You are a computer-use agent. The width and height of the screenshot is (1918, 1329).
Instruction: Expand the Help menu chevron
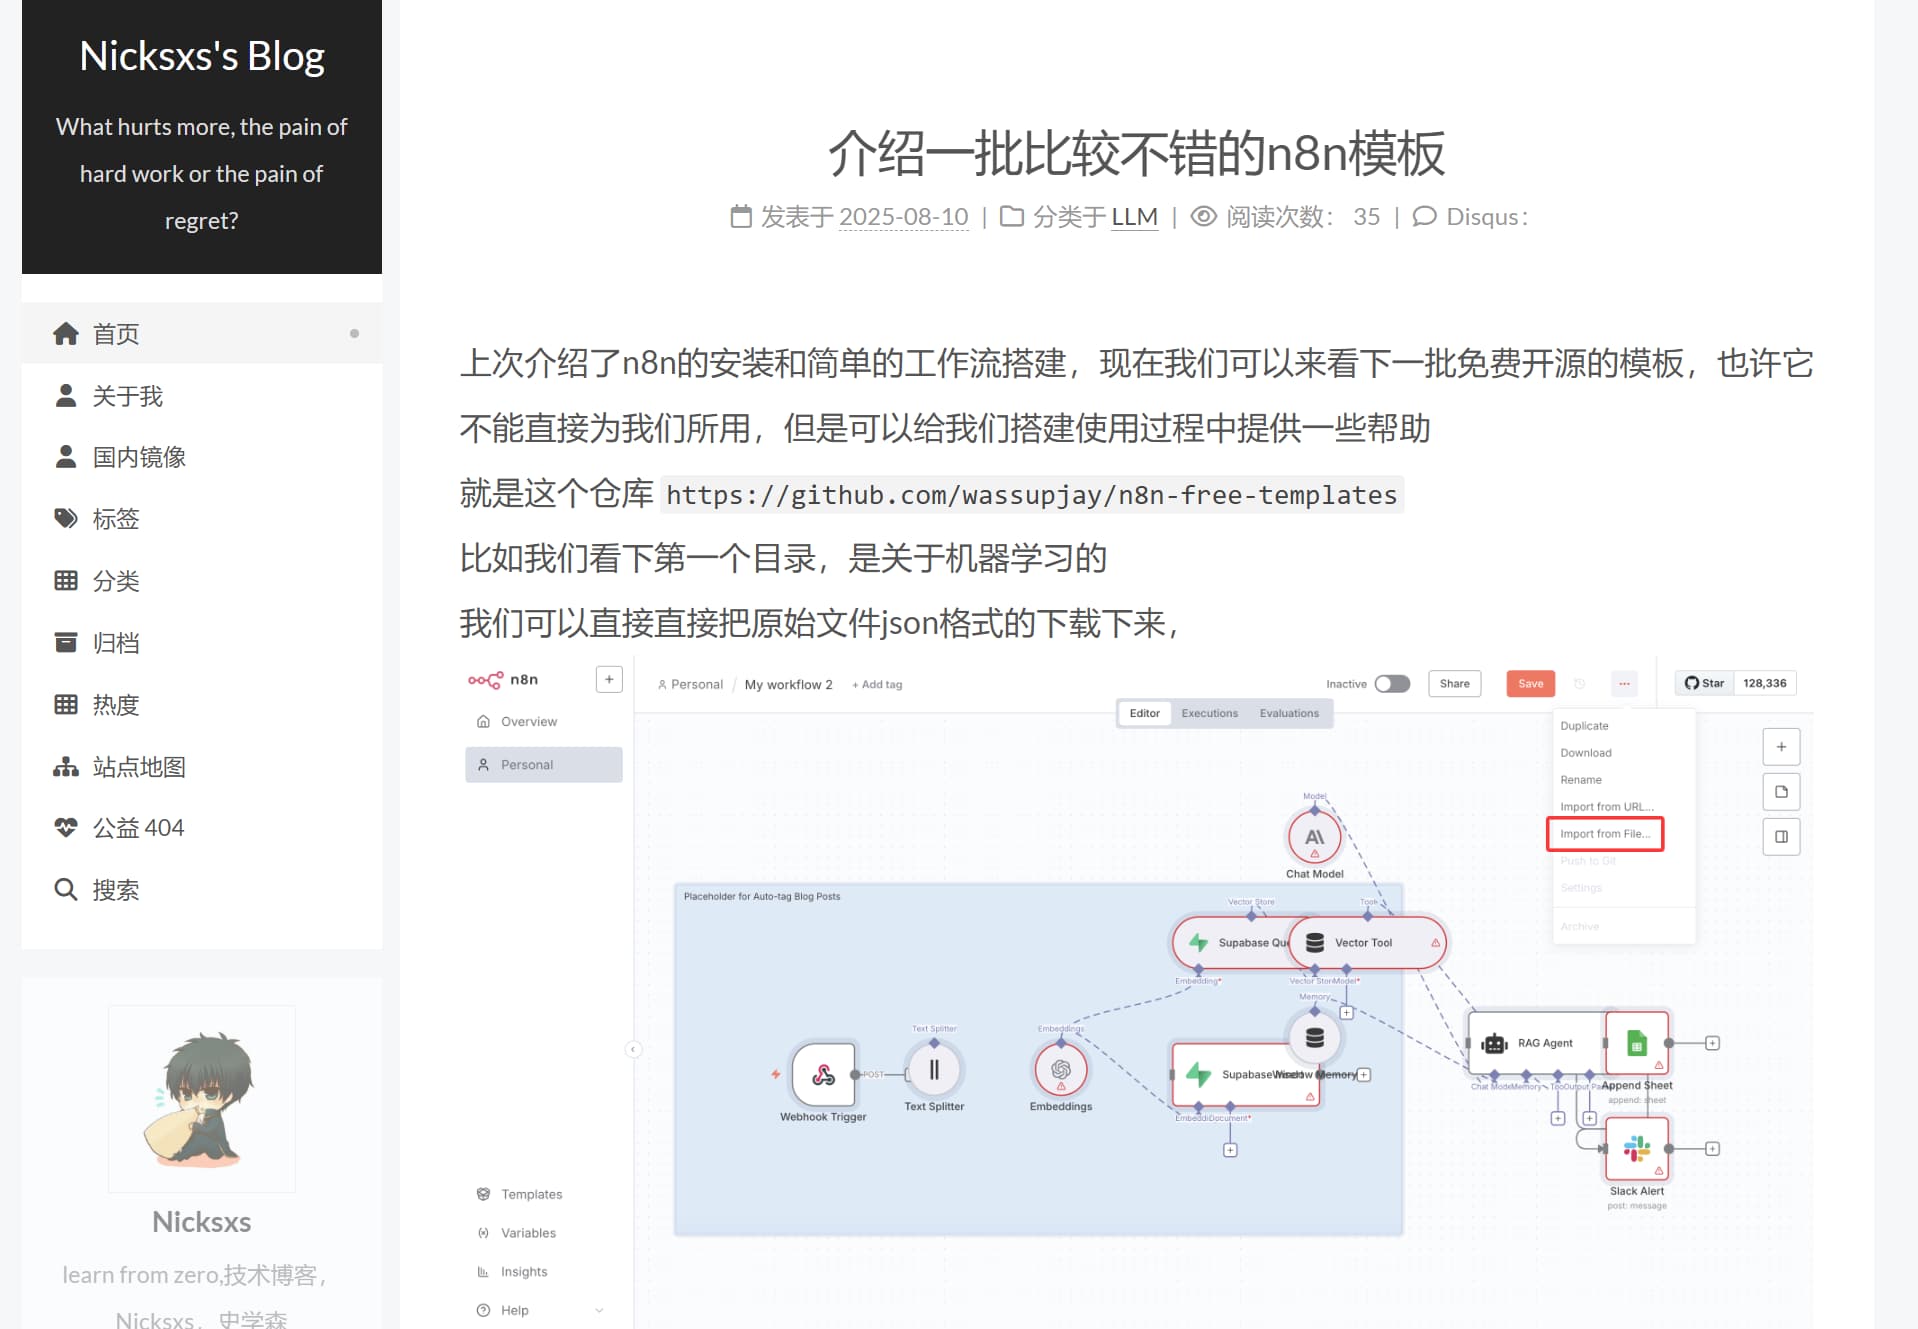click(598, 1309)
